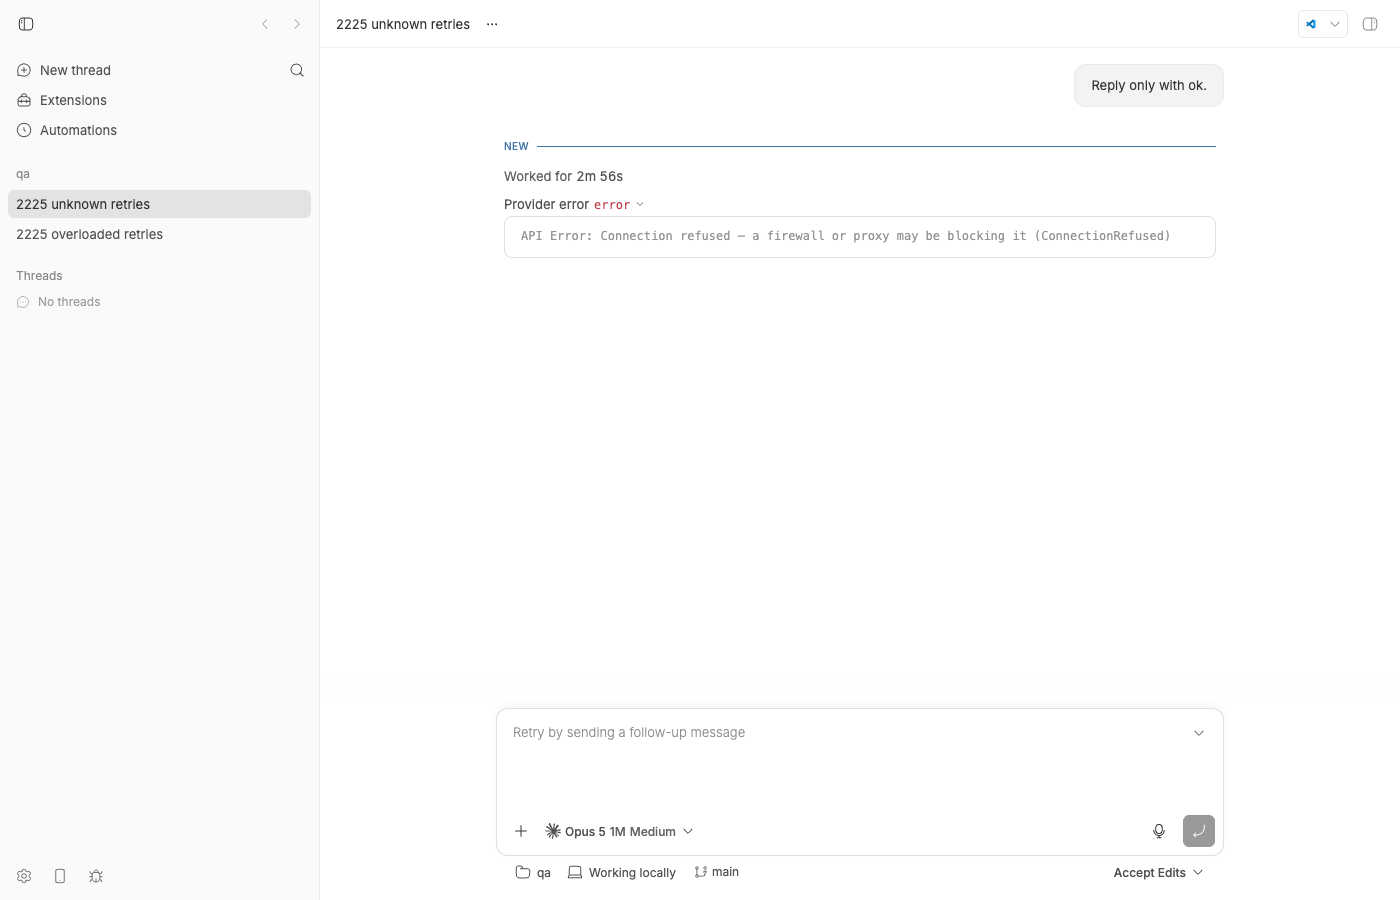The image size is (1400, 900).
Task: Open the Opus 5 1M Medium model dropdown
Action: click(619, 831)
